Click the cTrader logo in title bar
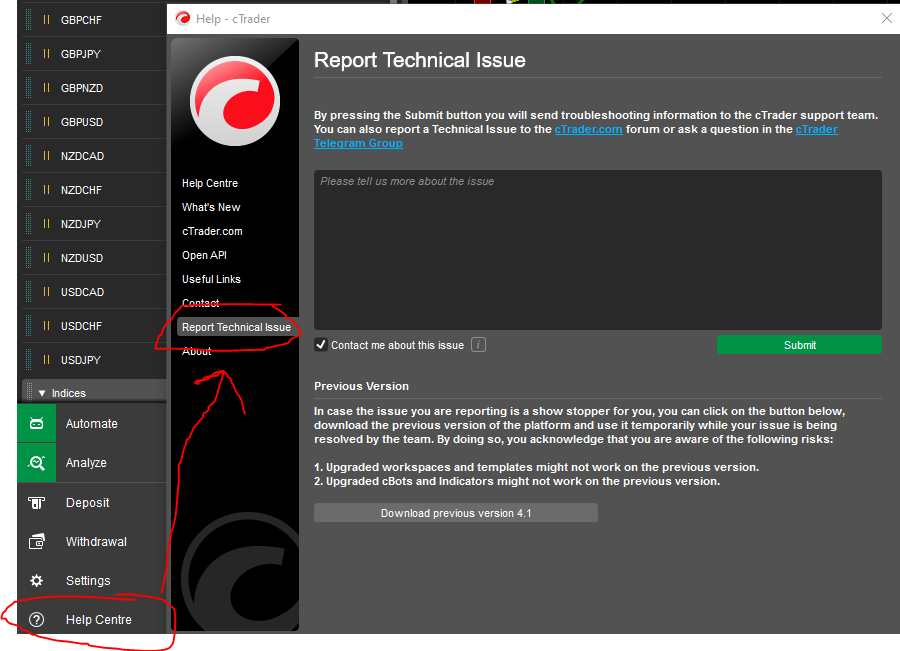900x651 pixels. tap(183, 18)
